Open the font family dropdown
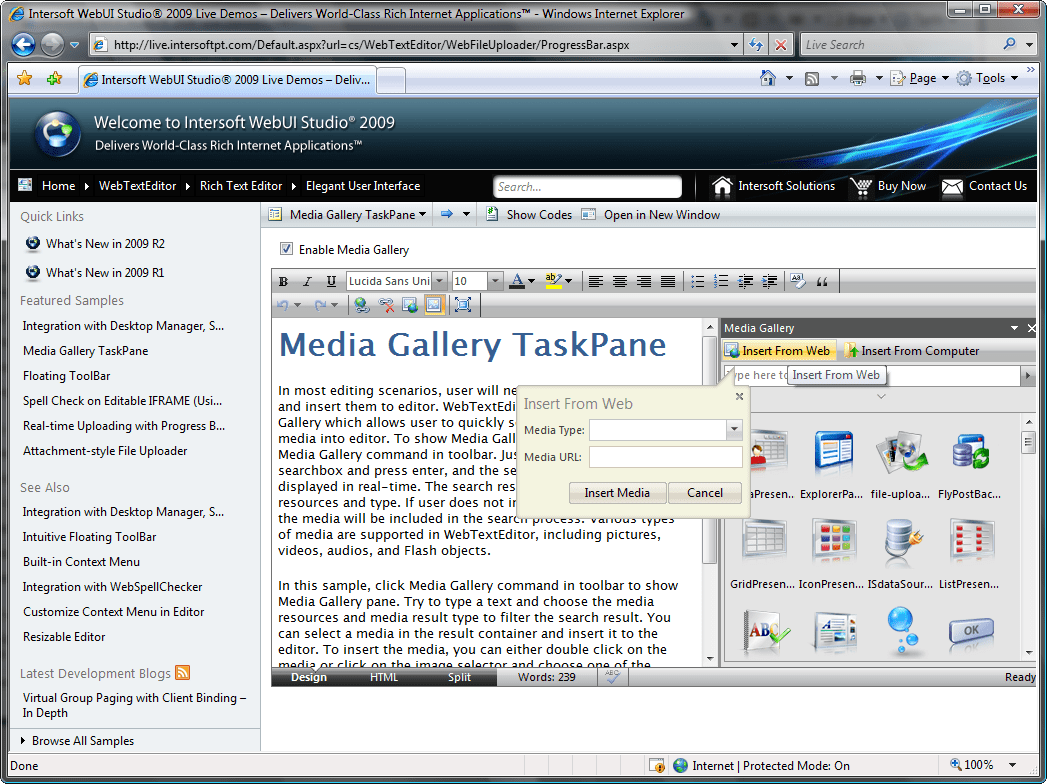 click(x=437, y=281)
